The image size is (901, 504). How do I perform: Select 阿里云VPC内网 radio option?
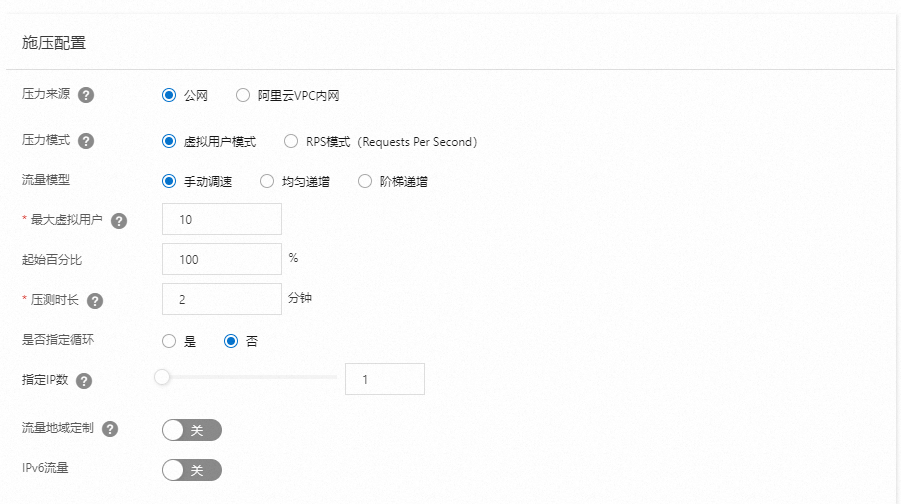click(x=243, y=95)
